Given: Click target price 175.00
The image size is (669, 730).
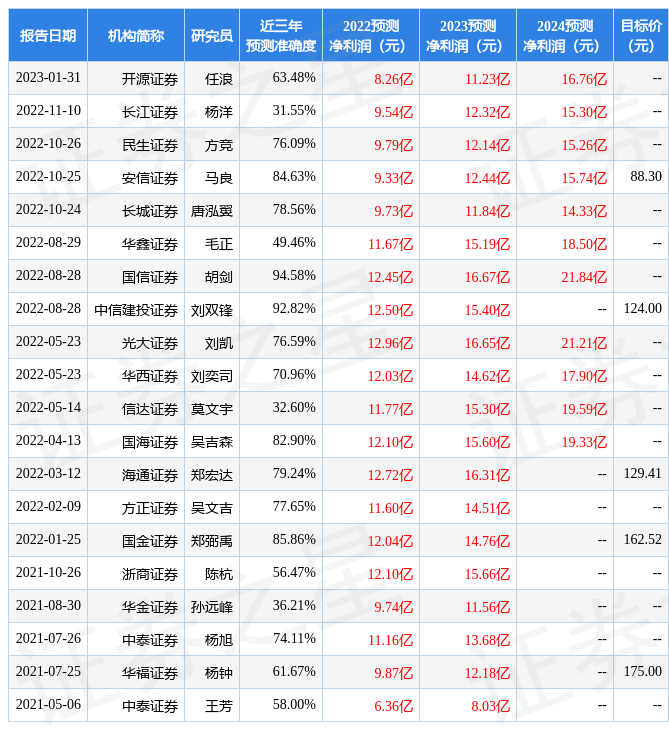Looking at the screenshot, I should (642, 672).
